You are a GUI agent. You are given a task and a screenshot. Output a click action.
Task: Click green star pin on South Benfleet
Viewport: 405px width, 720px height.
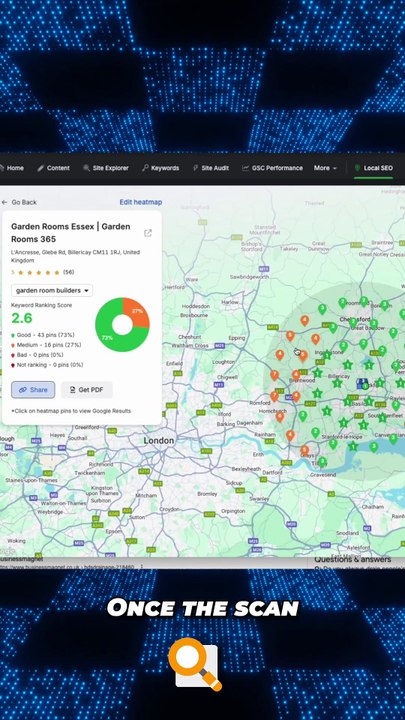pos(382,417)
